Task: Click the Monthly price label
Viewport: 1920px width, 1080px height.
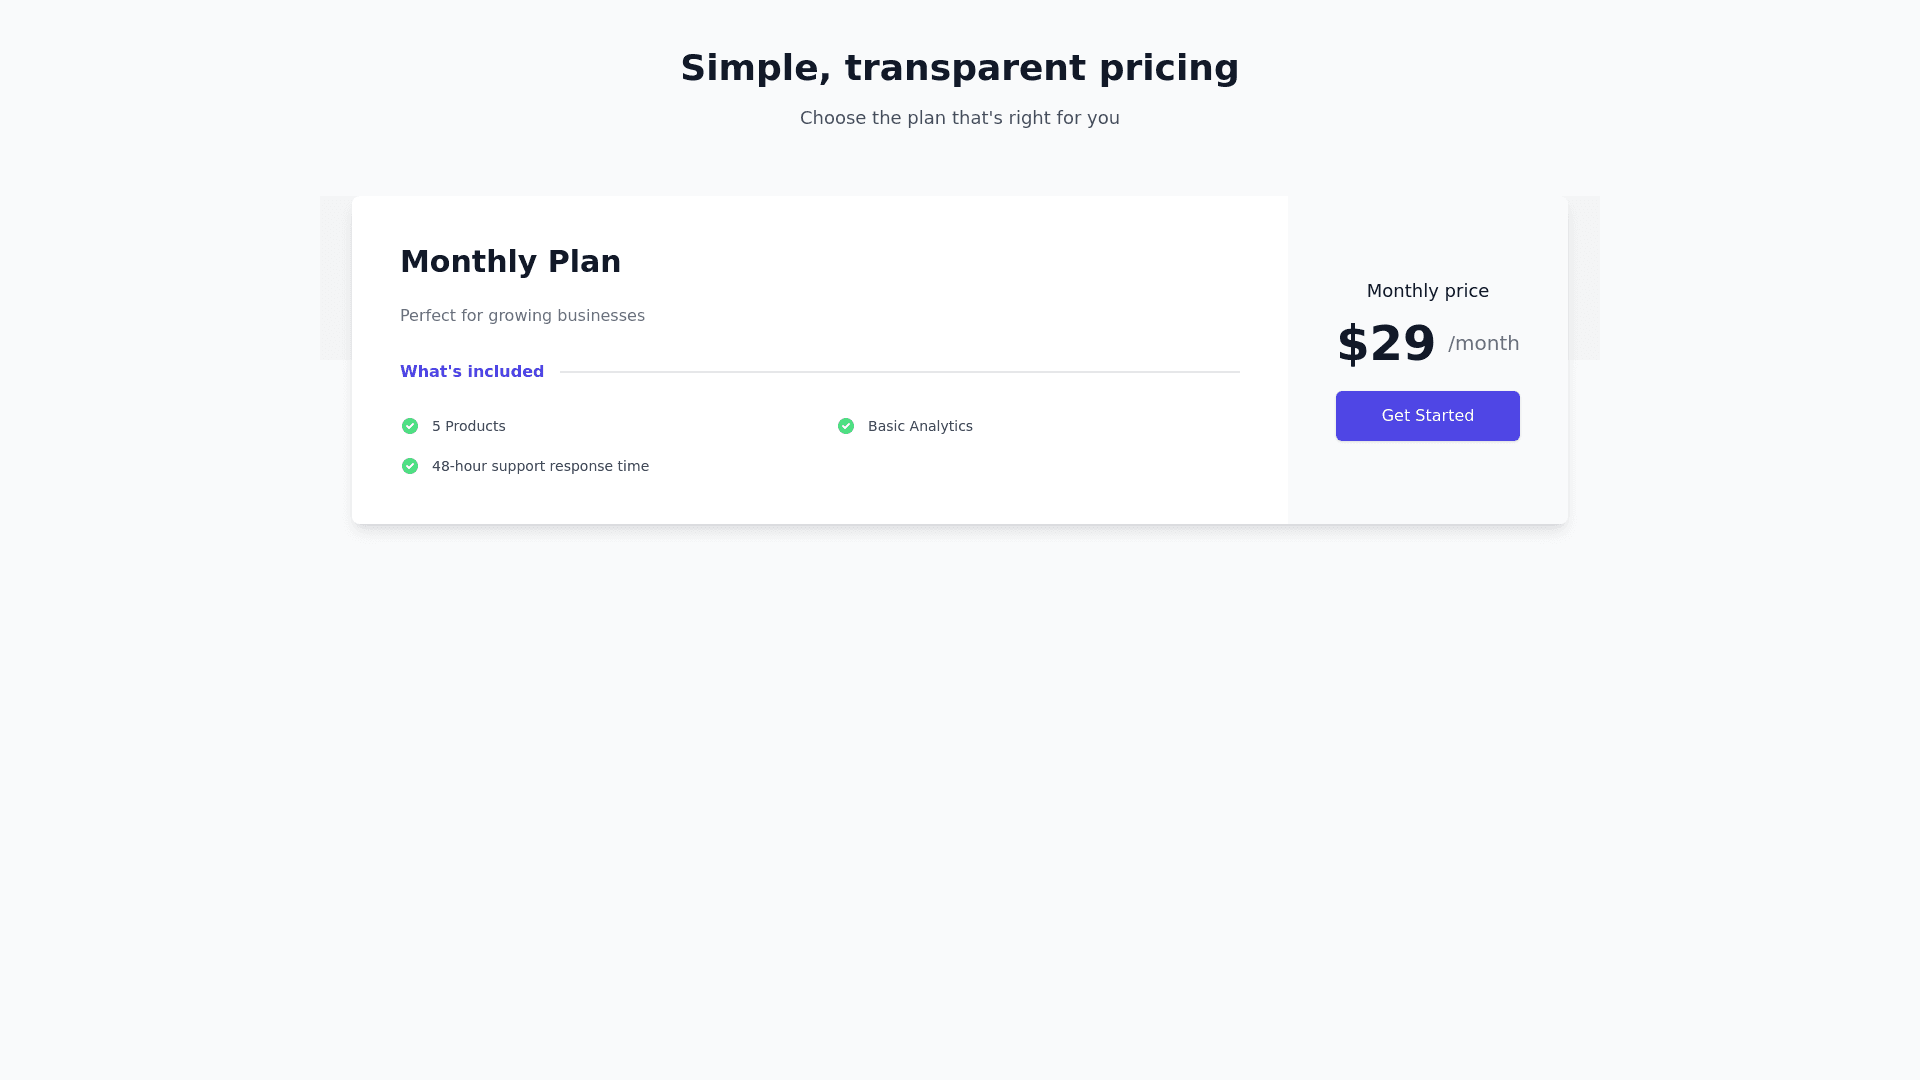Action: pyautogui.click(x=1427, y=291)
